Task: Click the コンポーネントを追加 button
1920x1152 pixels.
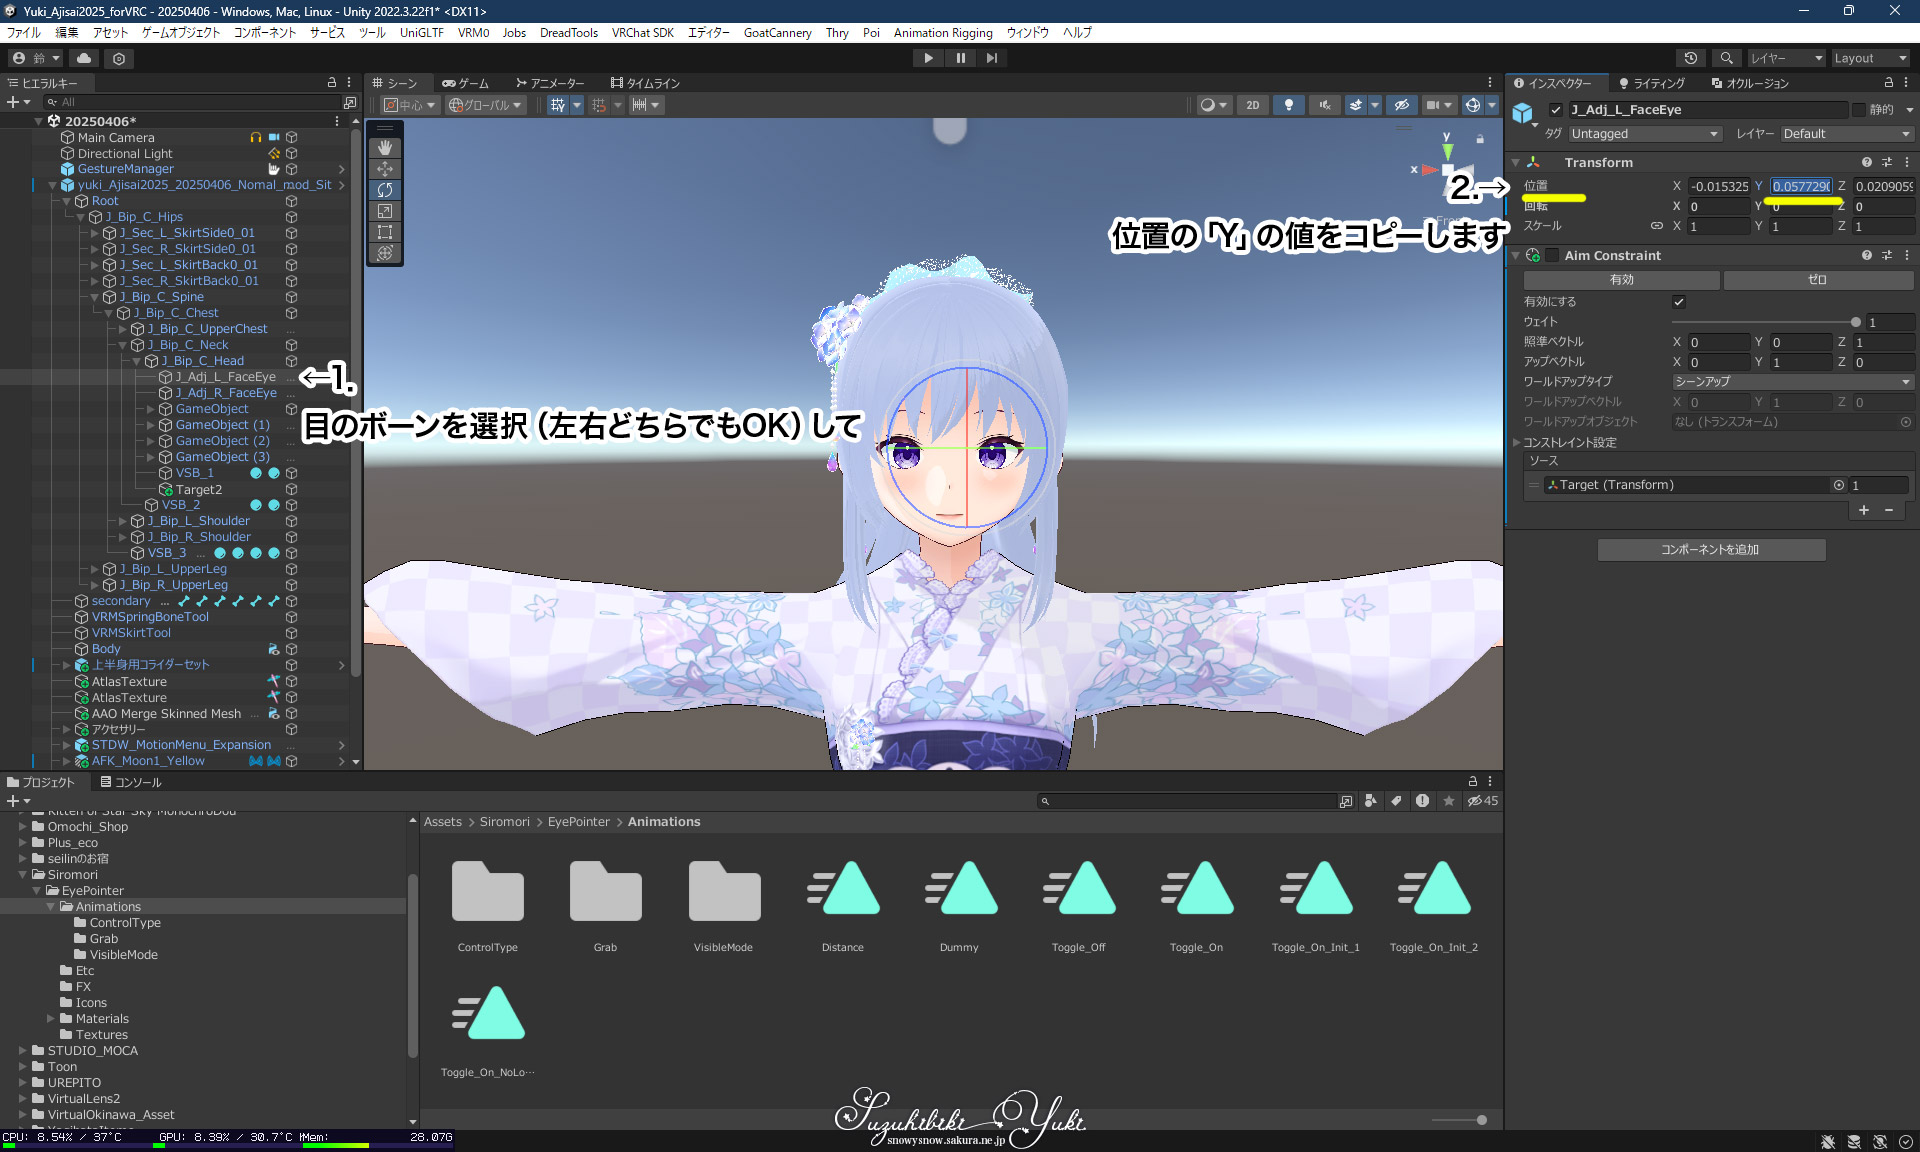Action: coord(1710,550)
